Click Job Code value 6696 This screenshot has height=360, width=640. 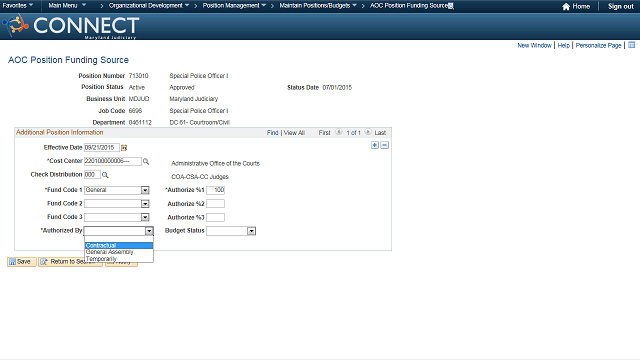135,111
